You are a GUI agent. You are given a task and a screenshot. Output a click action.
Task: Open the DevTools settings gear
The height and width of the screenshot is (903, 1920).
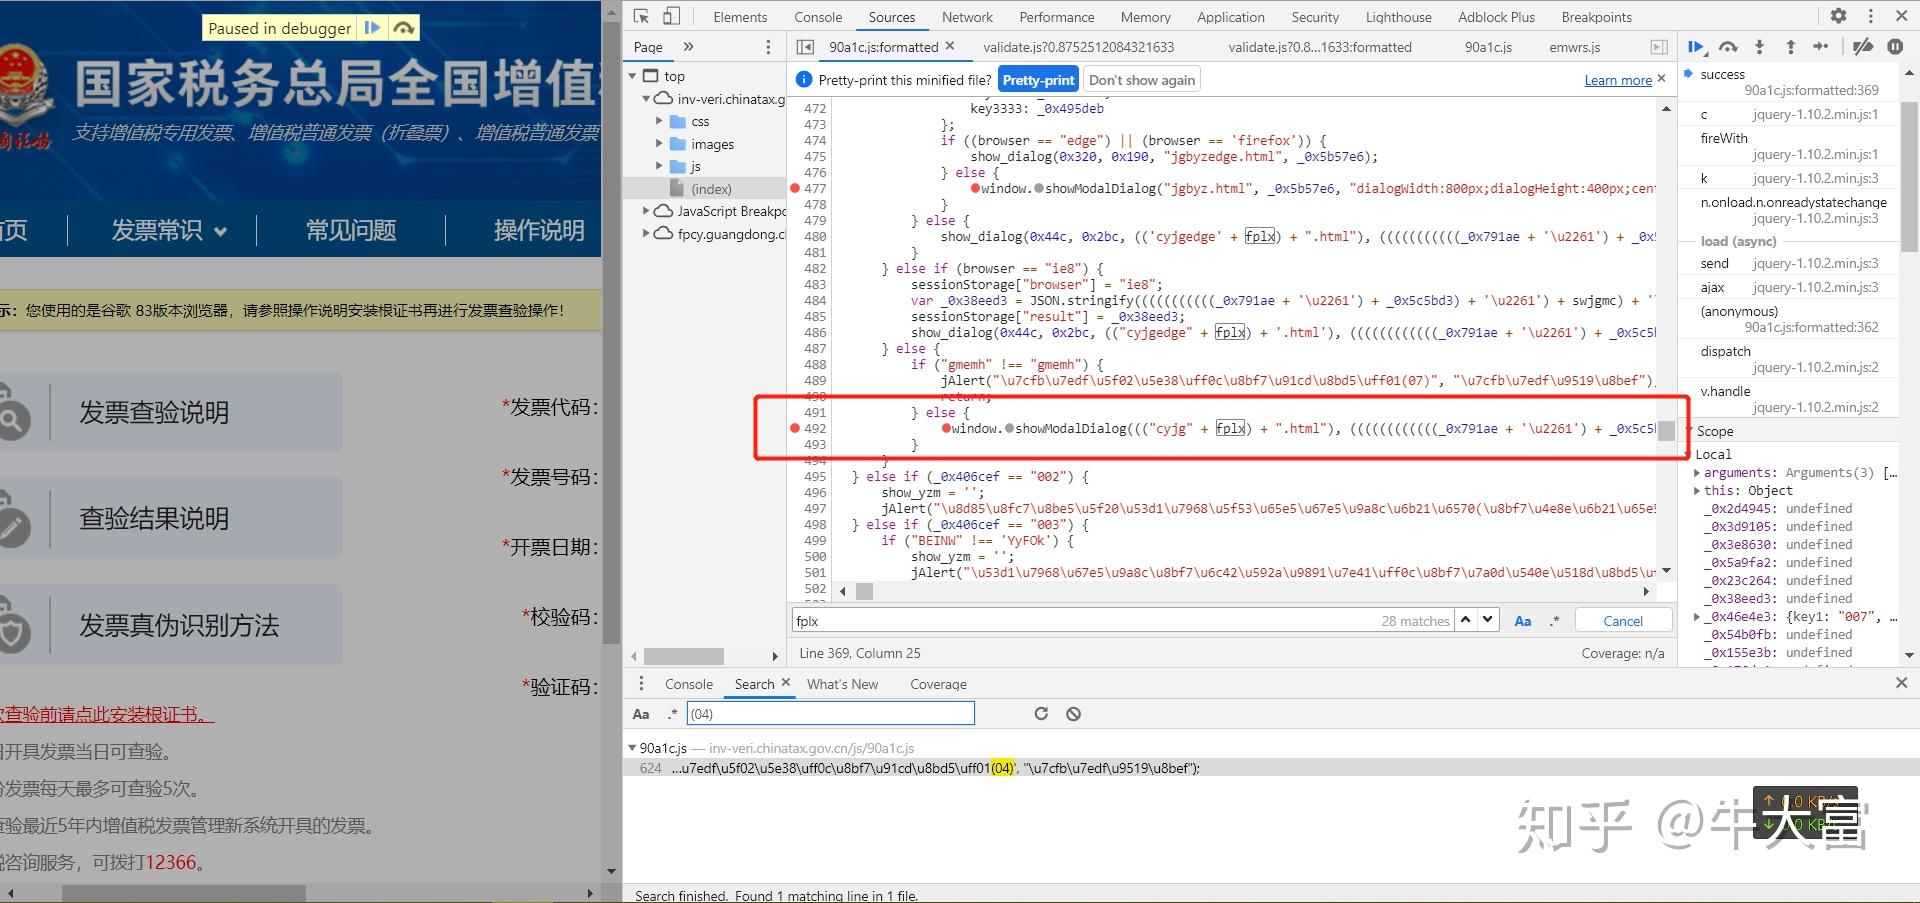pyautogui.click(x=1838, y=16)
